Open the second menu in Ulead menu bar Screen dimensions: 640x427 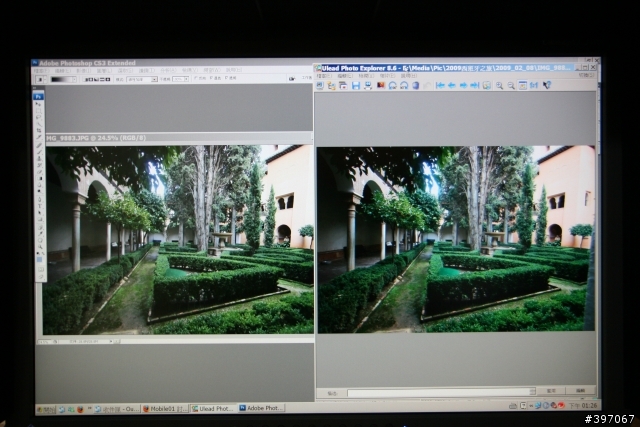pos(345,76)
